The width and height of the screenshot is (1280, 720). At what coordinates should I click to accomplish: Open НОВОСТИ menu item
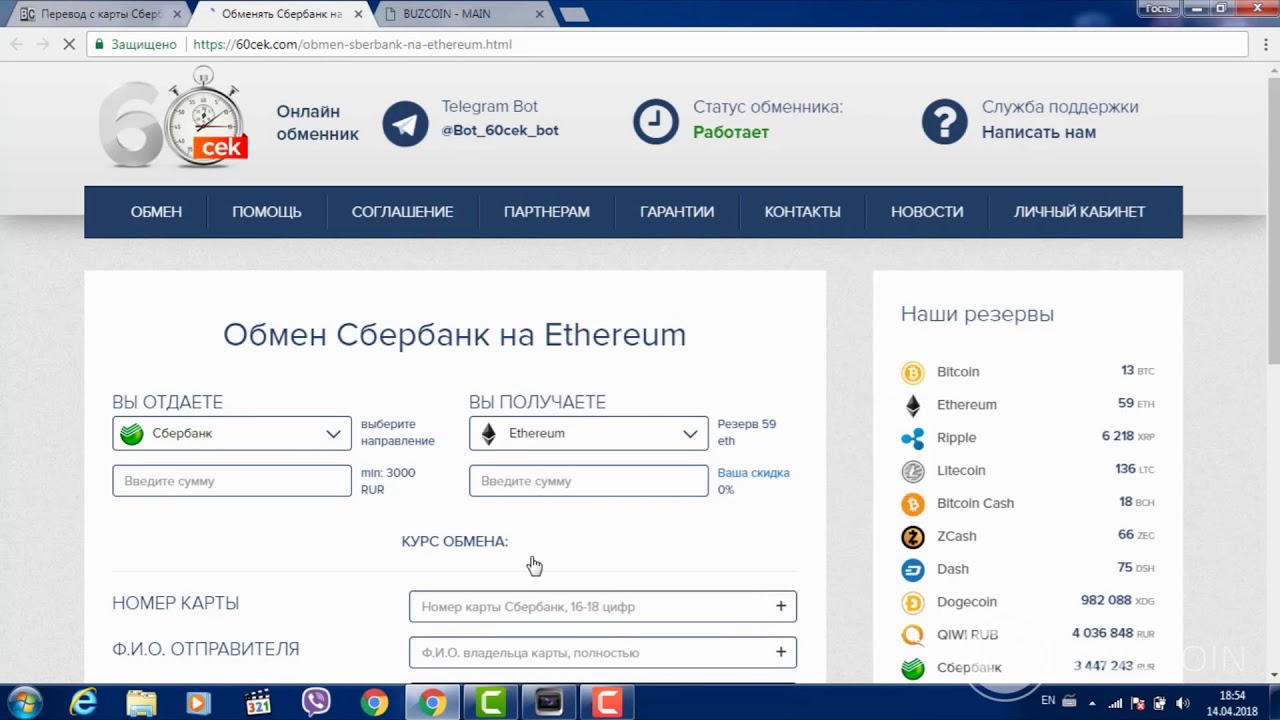point(927,212)
